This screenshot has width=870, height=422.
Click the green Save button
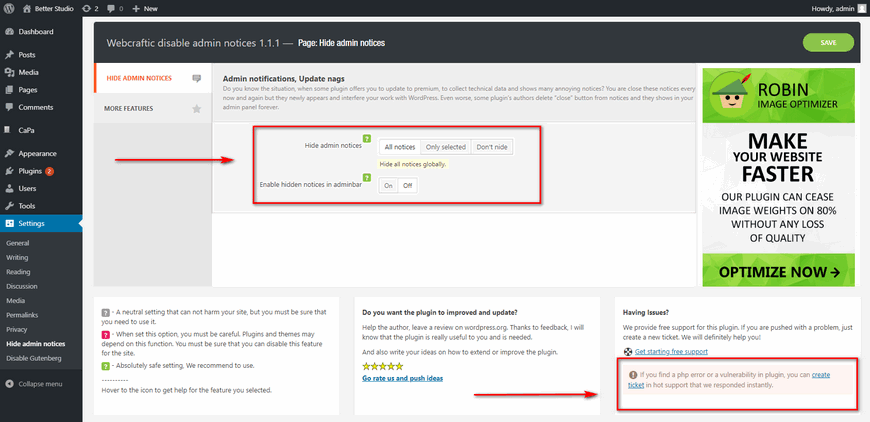[x=828, y=43]
